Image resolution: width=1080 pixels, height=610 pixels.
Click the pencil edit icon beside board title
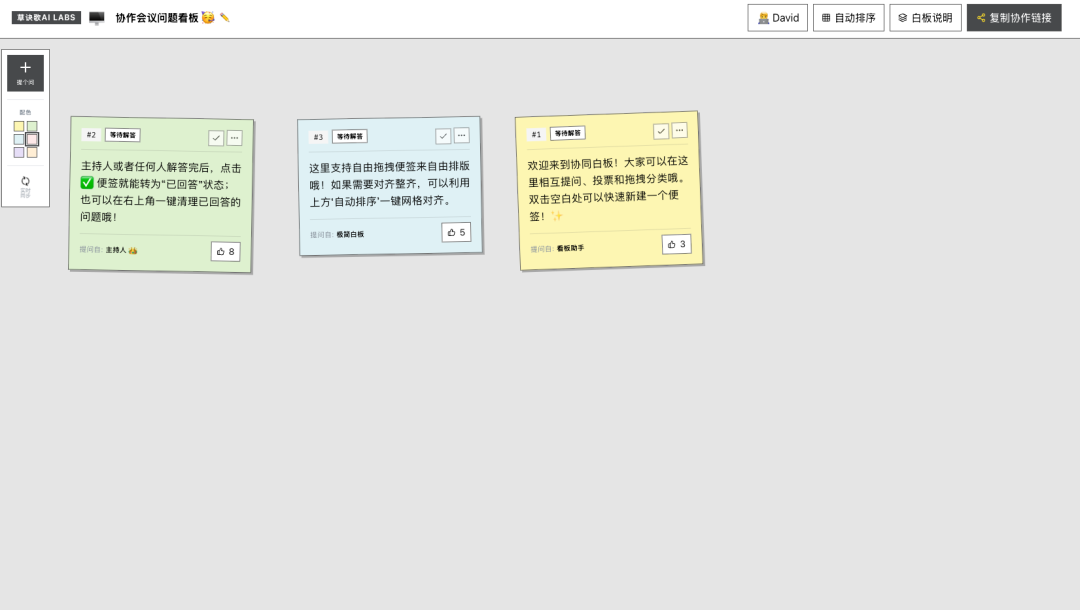tap(225, 18)
